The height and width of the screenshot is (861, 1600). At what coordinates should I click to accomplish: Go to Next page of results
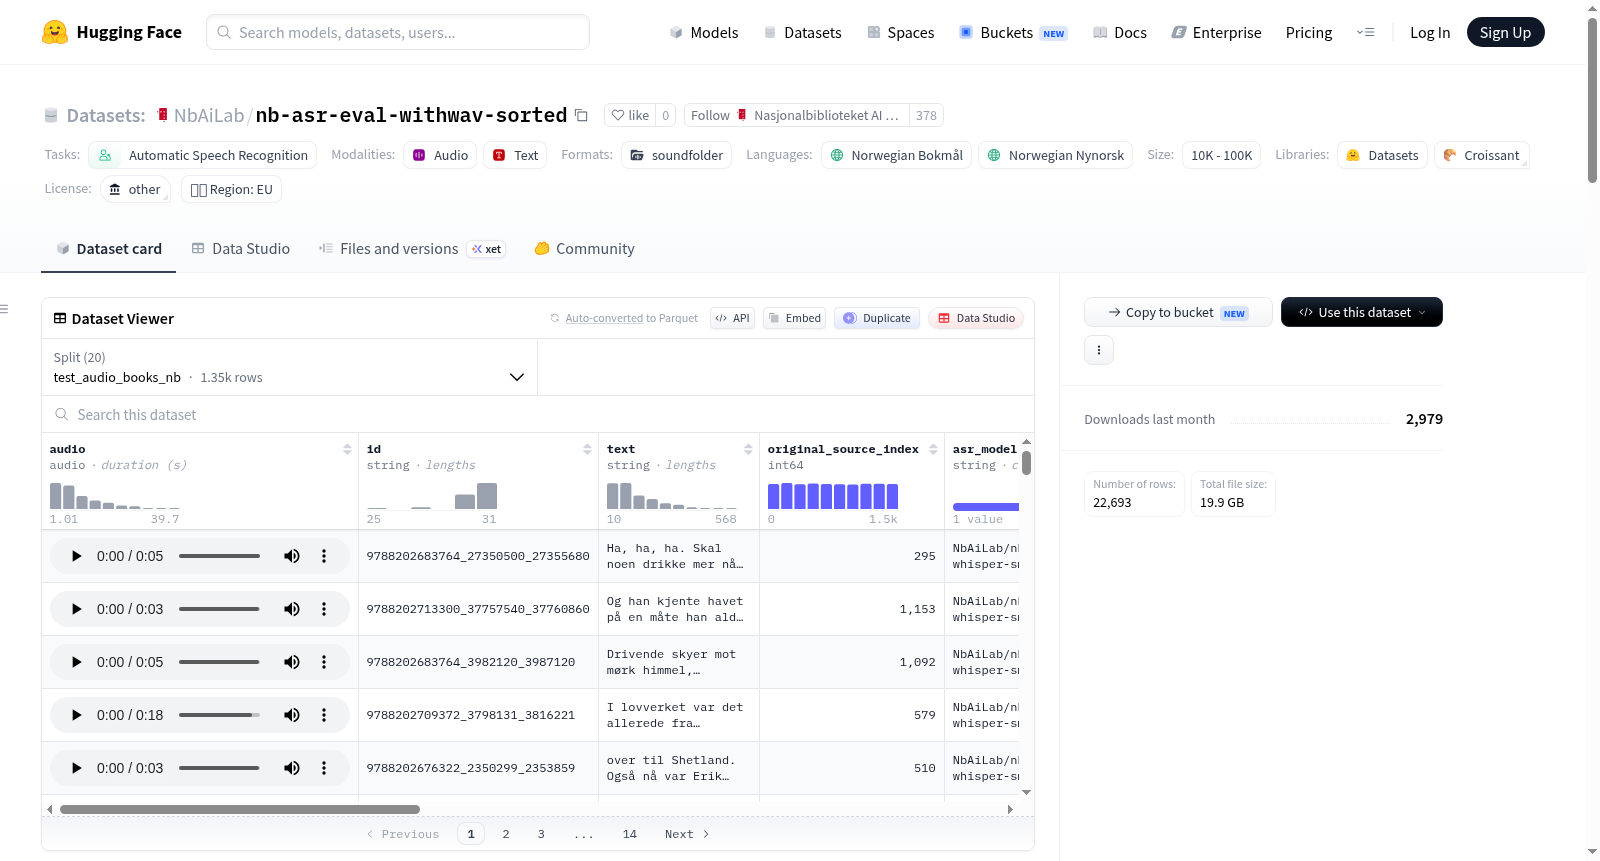coord(687,834)
